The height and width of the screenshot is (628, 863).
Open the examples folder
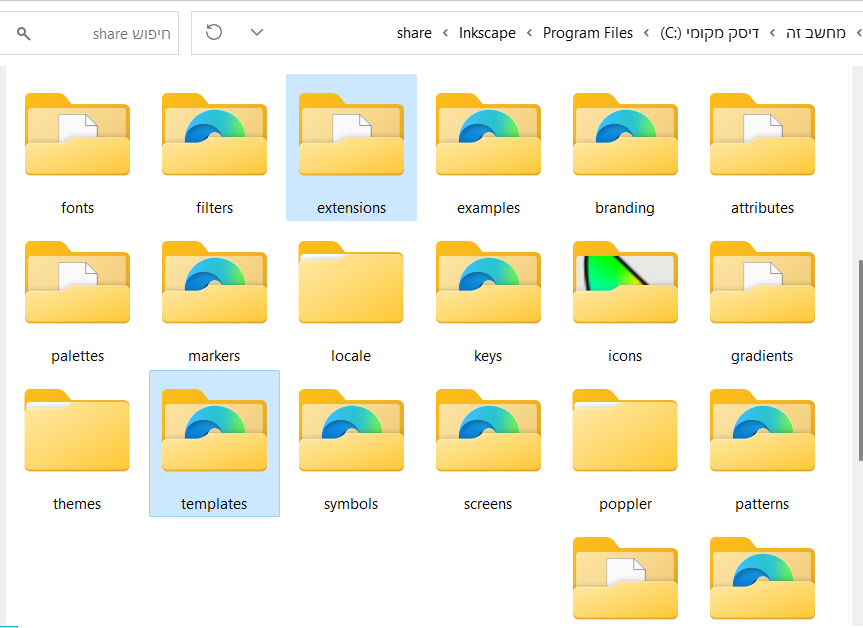click(x=488, y=134)
